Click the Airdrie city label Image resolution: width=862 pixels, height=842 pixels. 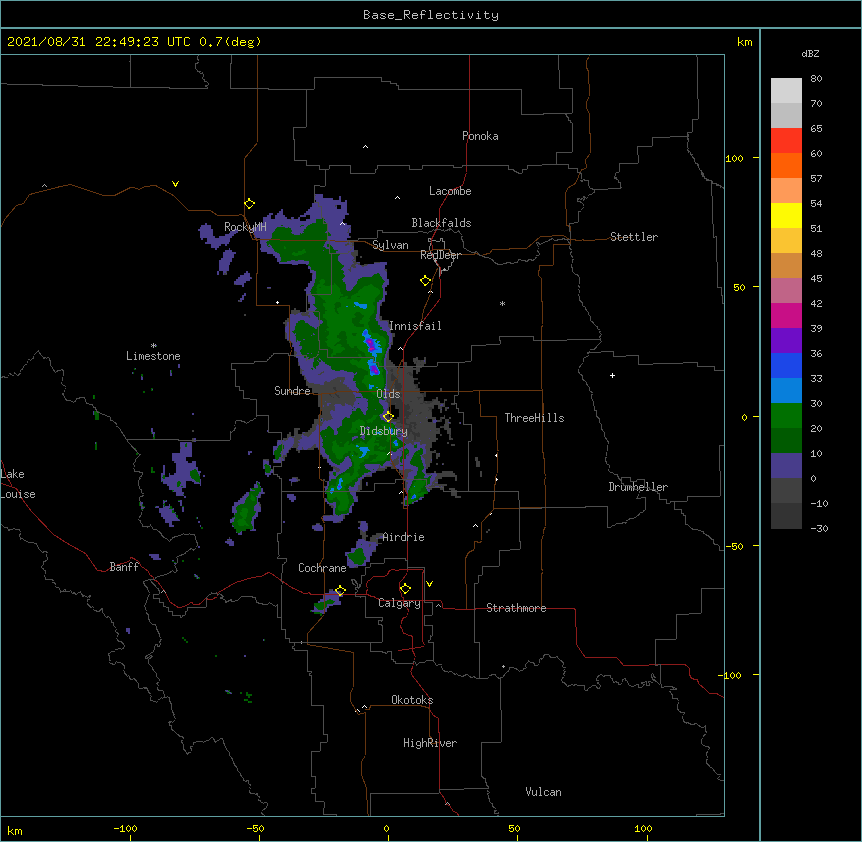[x=403, y=537]
